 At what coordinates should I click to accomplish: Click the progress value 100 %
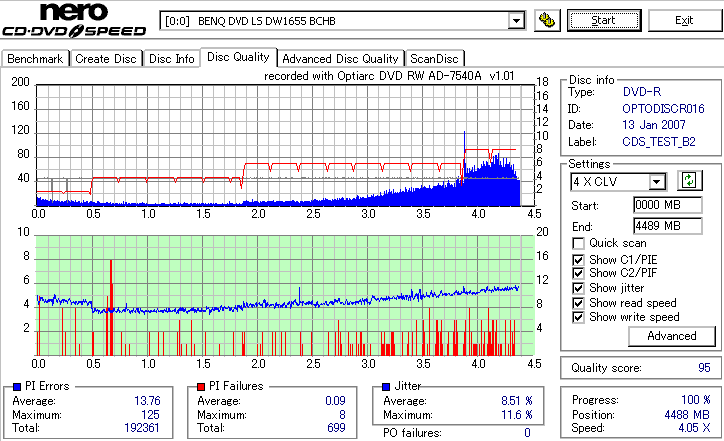695,400
